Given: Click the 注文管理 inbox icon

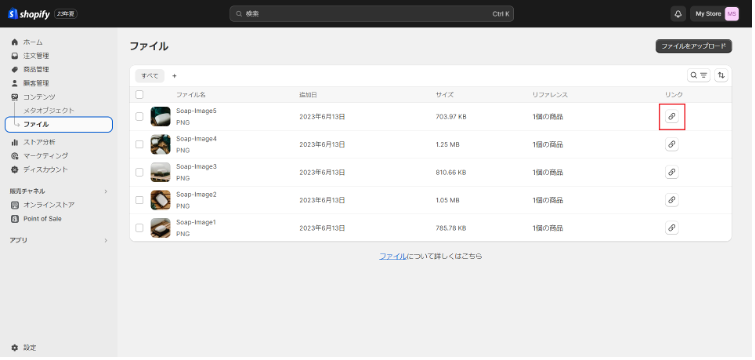Looking at the screenshot, I should pyautogui.click(x=14, y=56).
